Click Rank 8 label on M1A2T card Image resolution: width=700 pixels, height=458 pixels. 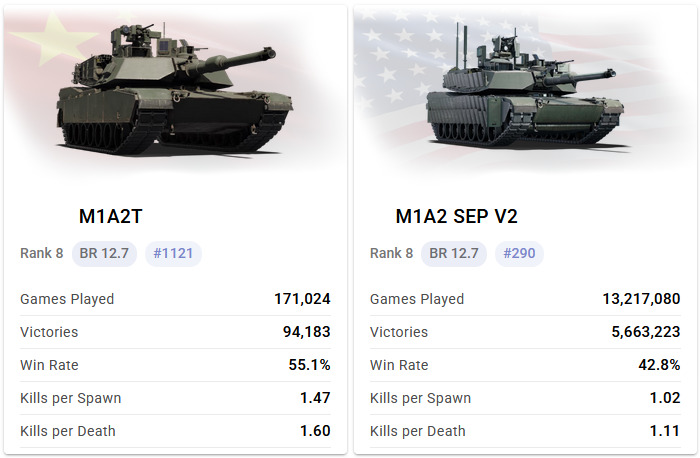42,253
